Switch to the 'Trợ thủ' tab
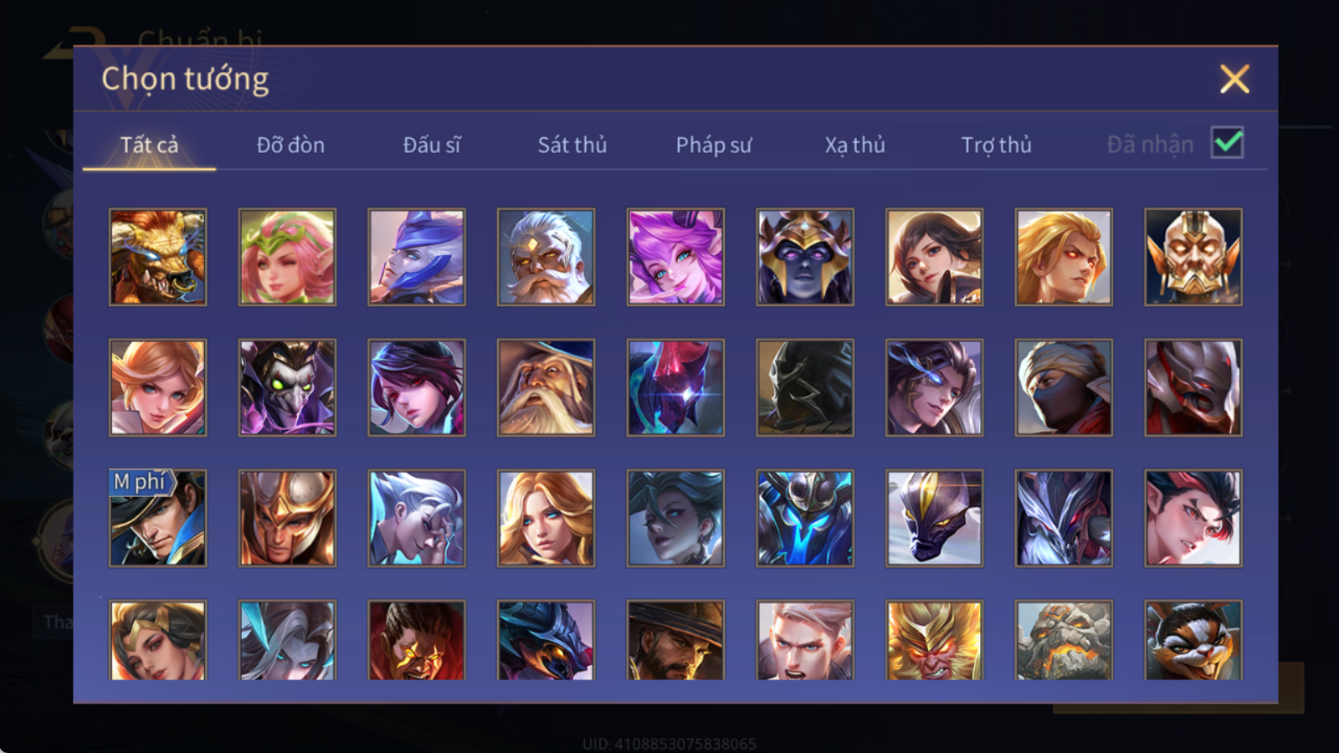1339x753 pixels. (996, 145)
